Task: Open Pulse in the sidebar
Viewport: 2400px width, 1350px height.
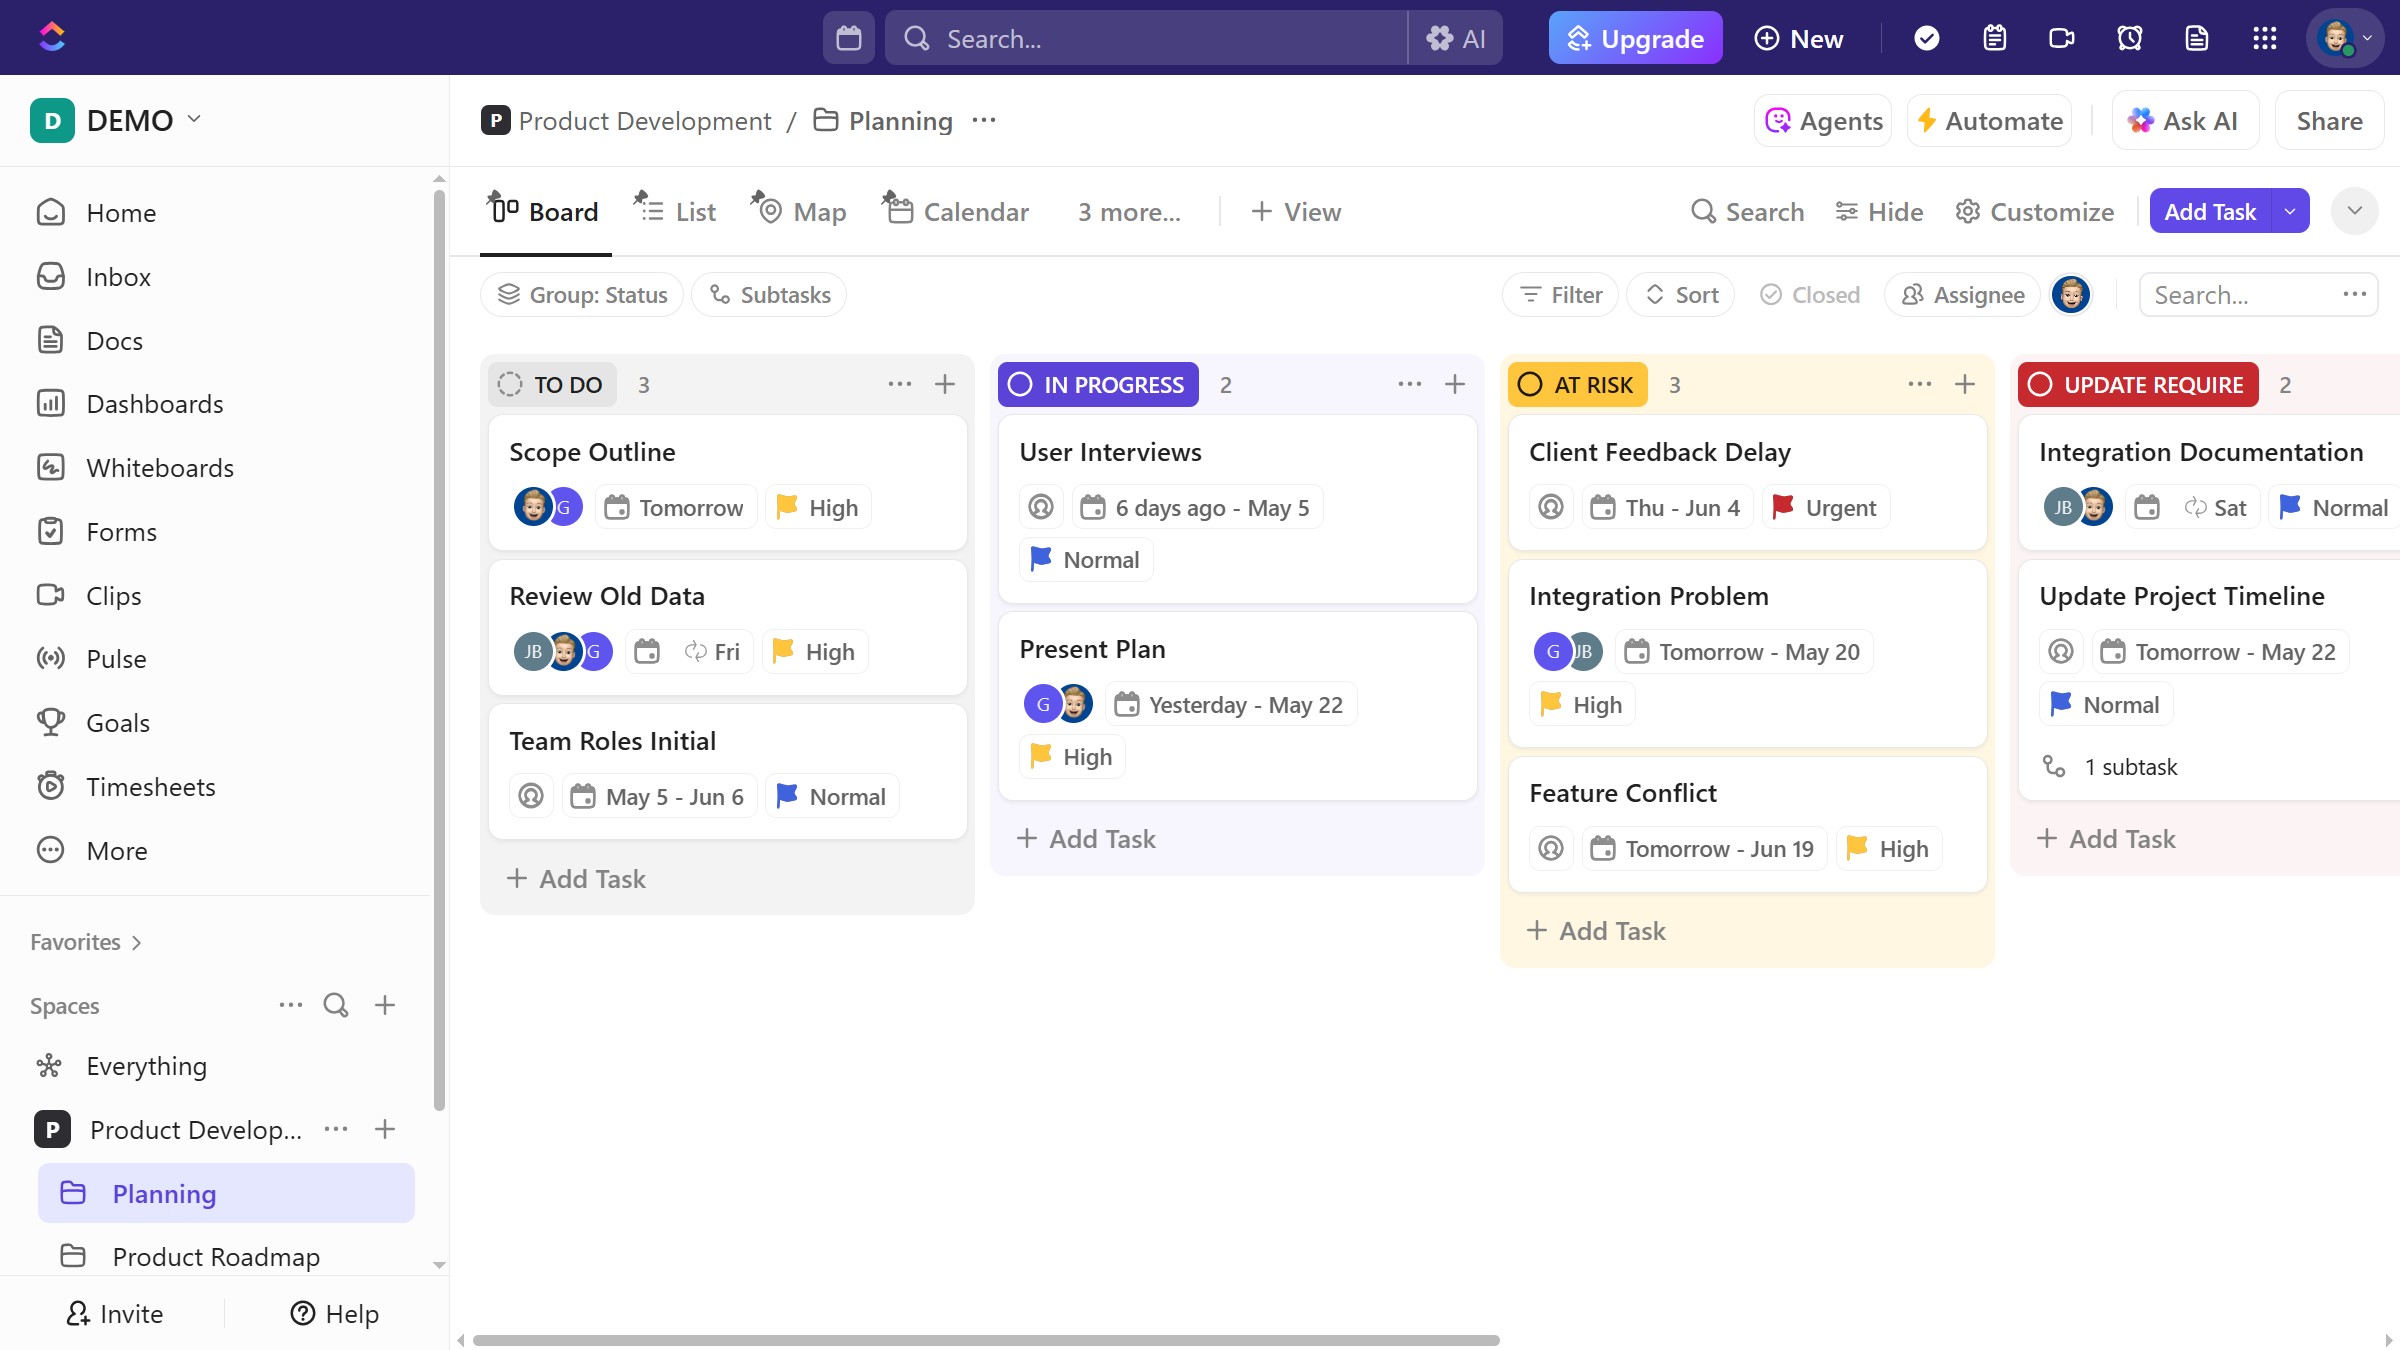Action: [116, 659]
